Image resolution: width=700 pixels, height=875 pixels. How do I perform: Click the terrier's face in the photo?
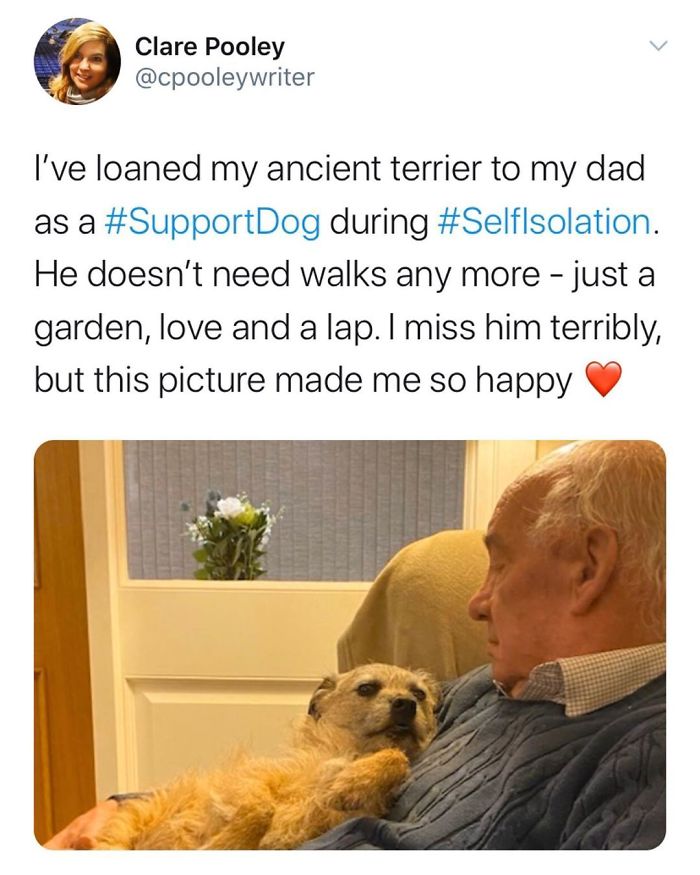379,702
